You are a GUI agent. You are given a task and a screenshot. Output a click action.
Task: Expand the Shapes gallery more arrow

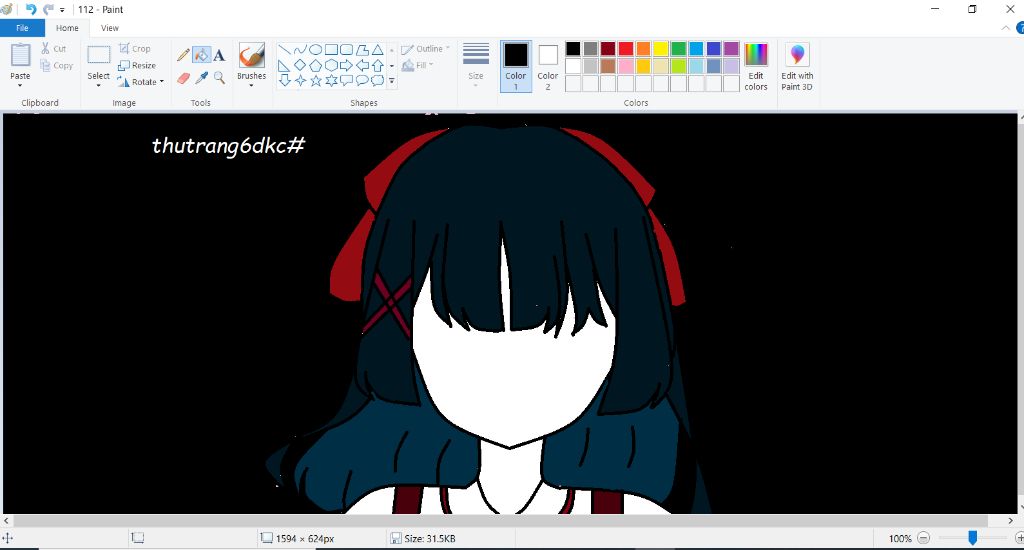pos(392,81)
